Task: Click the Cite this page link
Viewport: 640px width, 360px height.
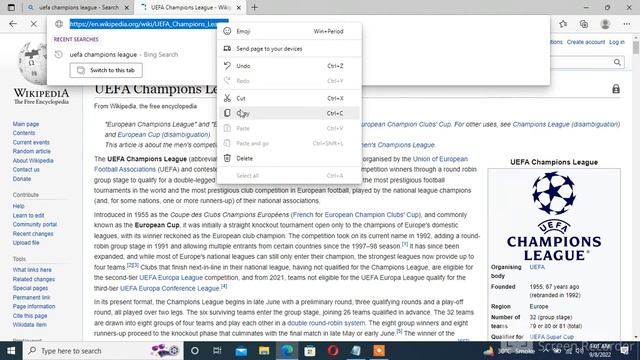Action: 30,316
